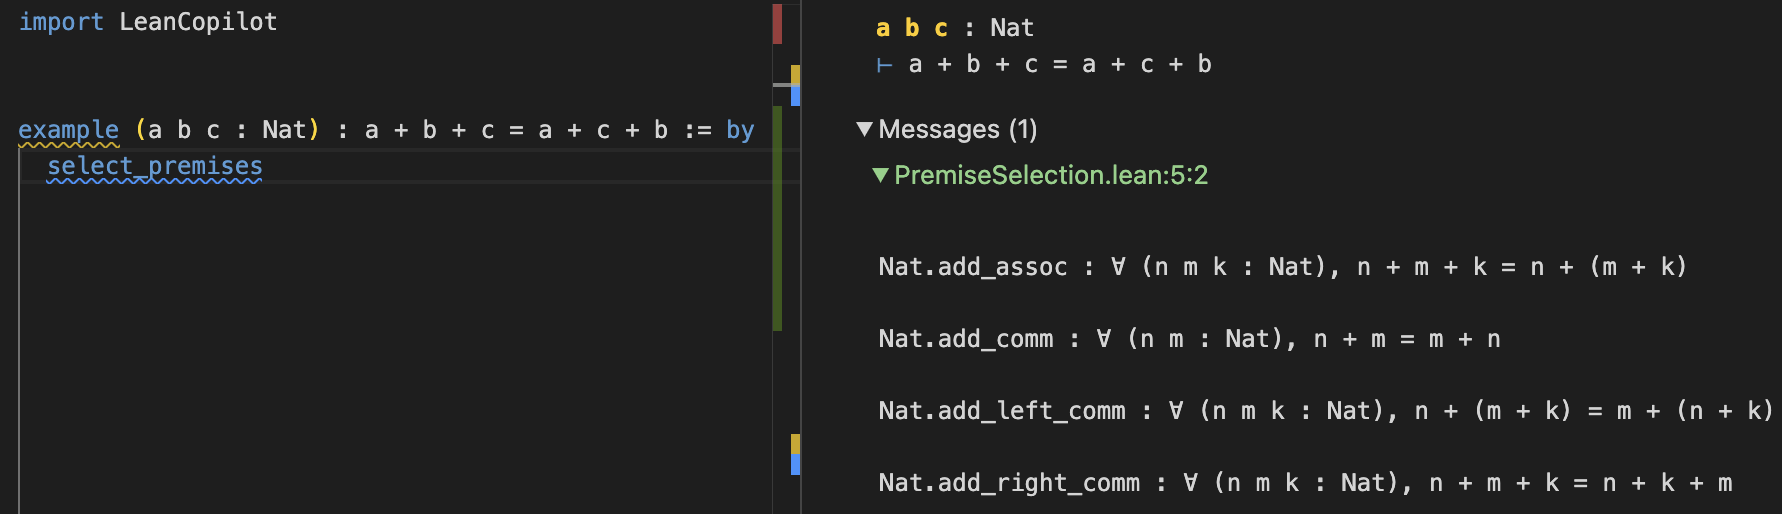1782x514 pixels.
Task: Select the Nat.add_right_comm premise name
Action: [1008, 483]
